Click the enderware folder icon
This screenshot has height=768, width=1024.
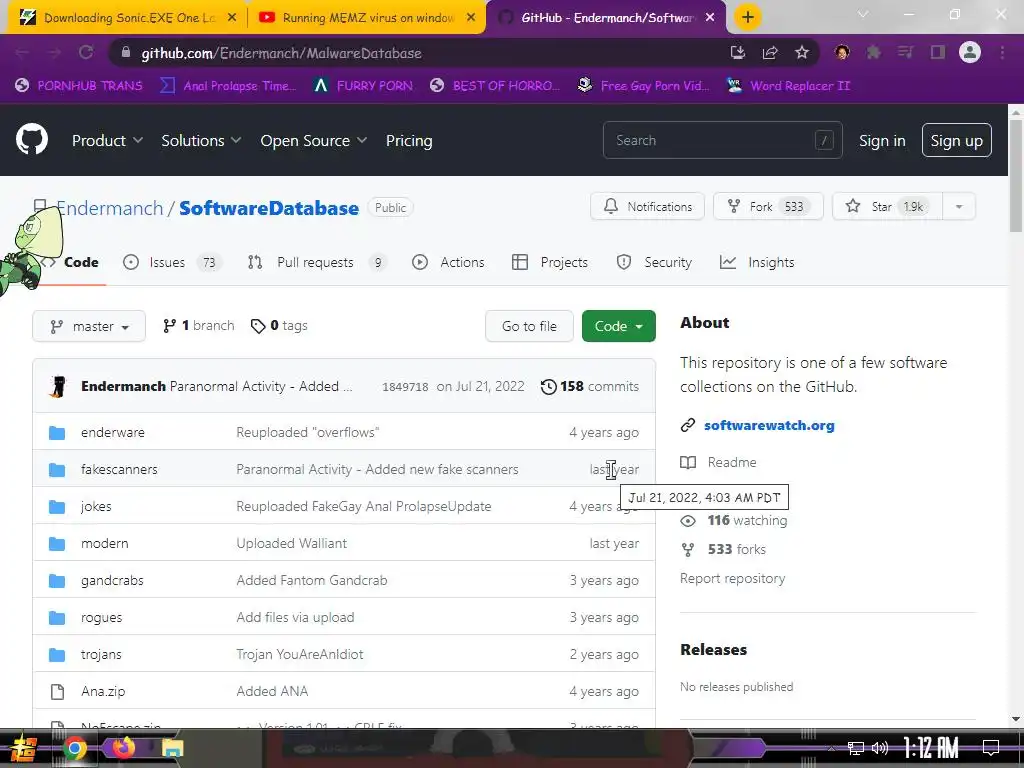(x=57, y=432)
